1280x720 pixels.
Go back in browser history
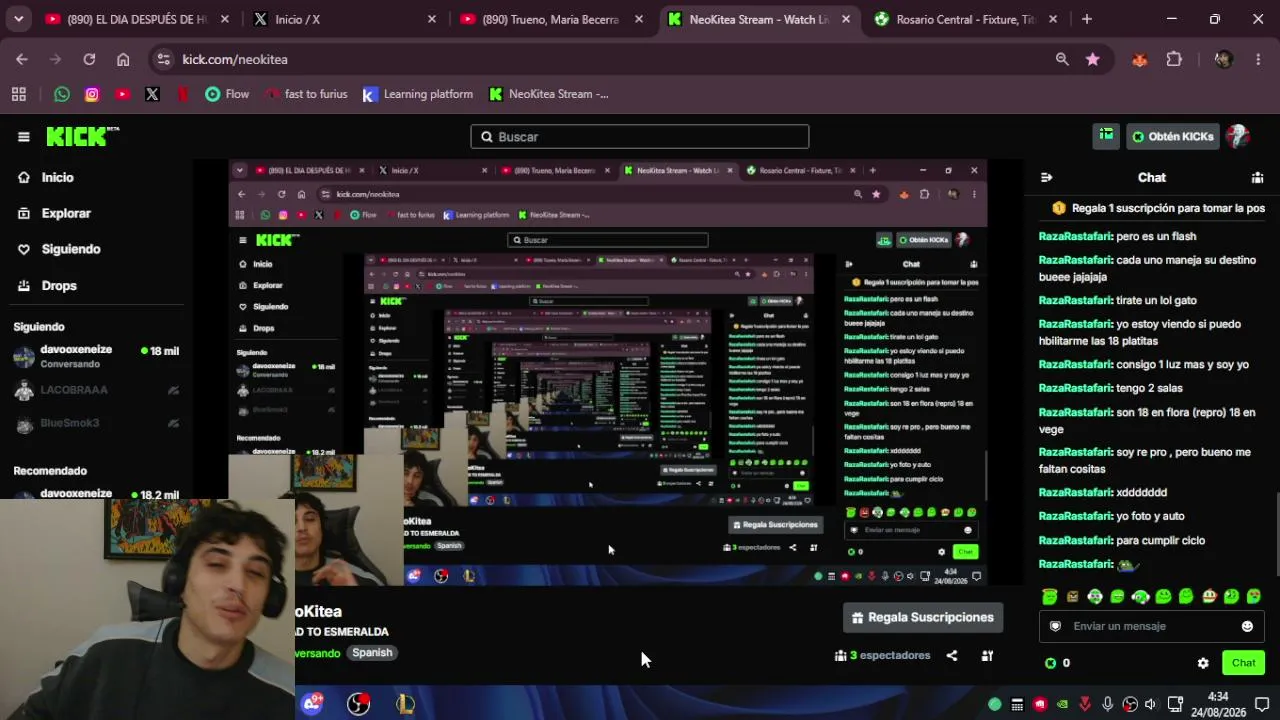[x=22, y=59]
